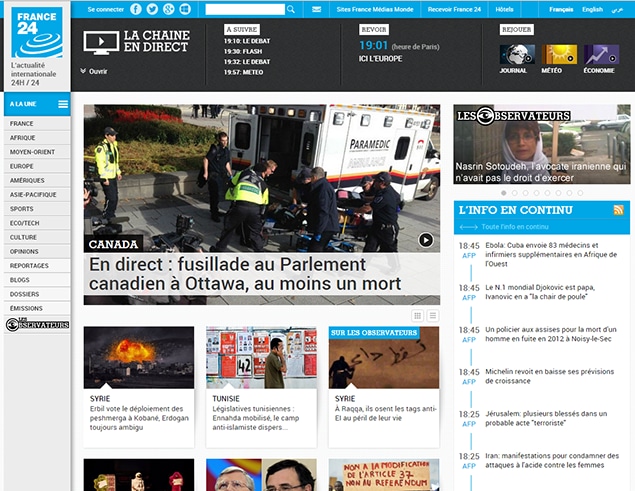This screenshot has width=635, height=491.
Task: Switch to list view icon
Action: (x=433, y=316)
